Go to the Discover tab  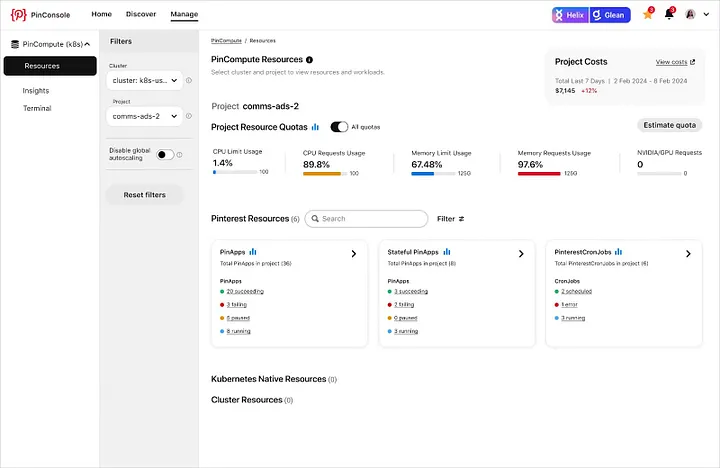(x=141, y=14)
